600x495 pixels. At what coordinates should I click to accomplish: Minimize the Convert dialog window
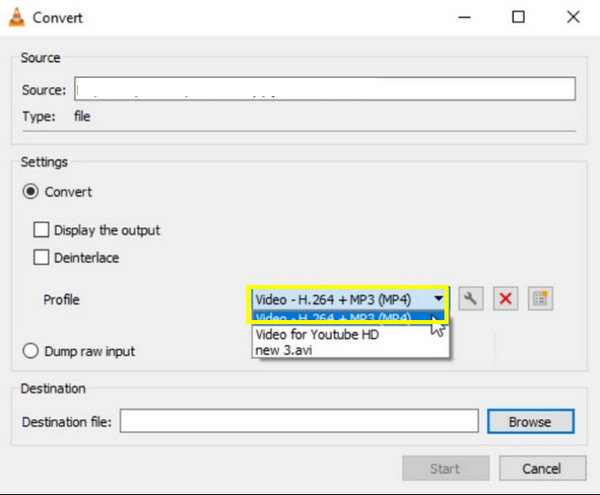coord(462,17)
